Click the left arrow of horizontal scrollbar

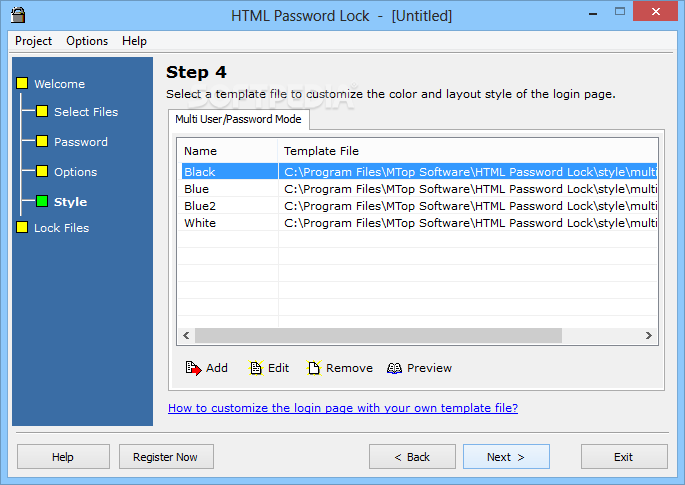click(x=186, y=336)
